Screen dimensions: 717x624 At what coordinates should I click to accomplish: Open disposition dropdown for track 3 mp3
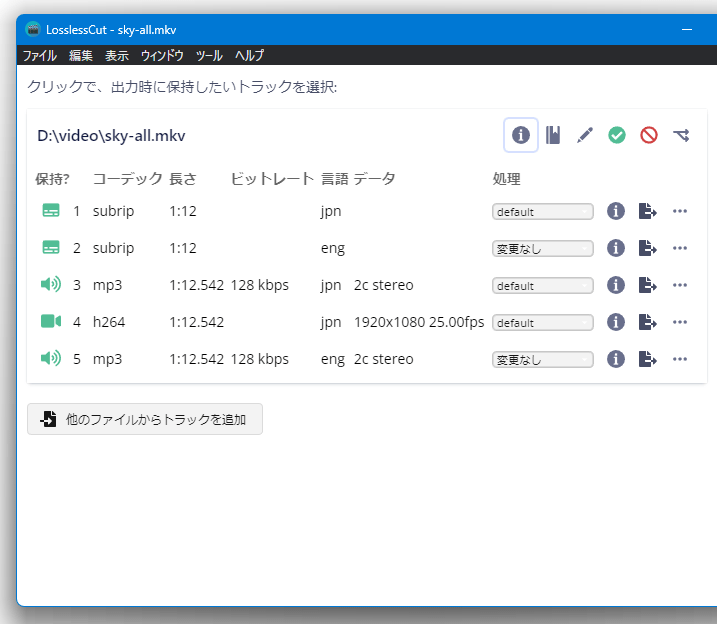[x=543, y=286]
